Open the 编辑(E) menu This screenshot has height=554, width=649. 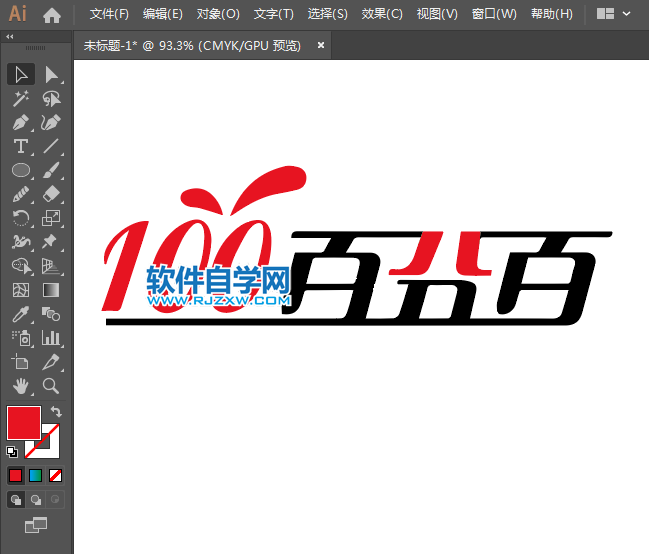click(x=163, y=14)
